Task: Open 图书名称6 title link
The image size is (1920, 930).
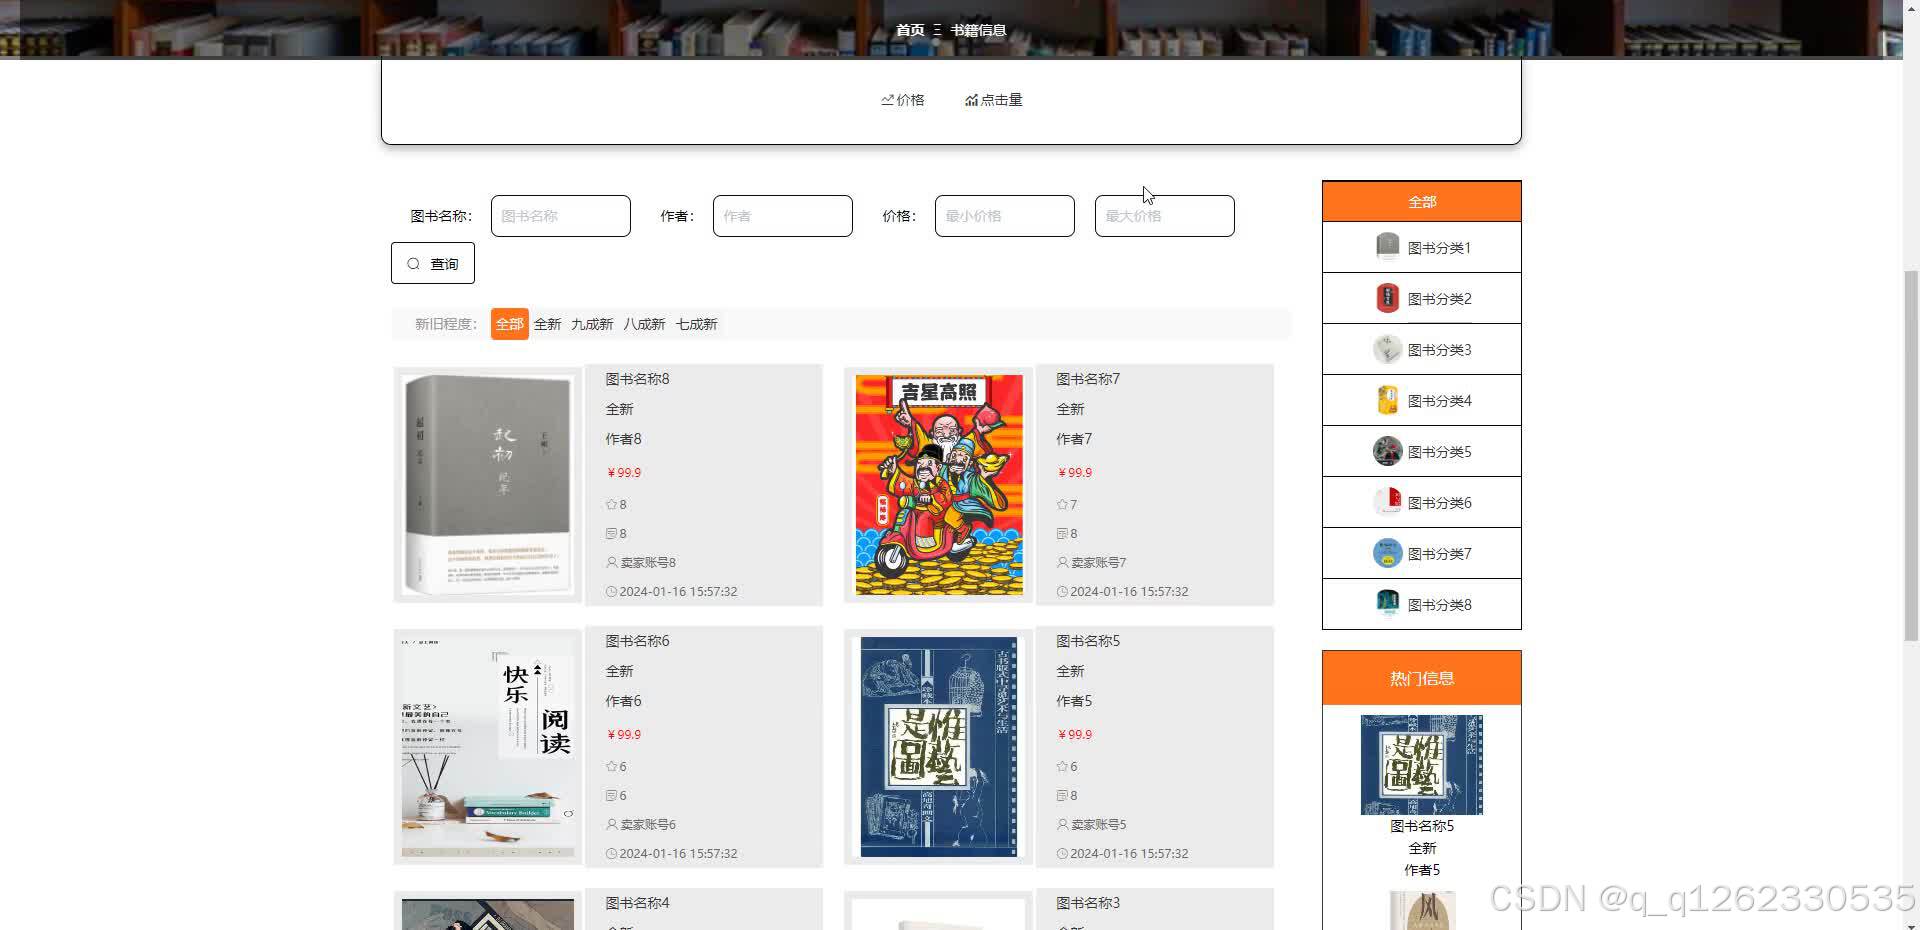Action: coord(638,641)
